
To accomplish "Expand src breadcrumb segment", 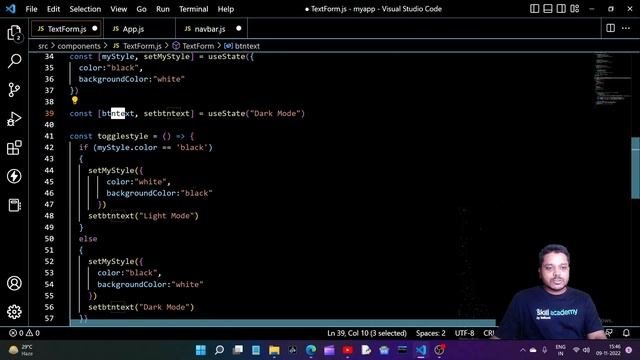I will (43, 46).
